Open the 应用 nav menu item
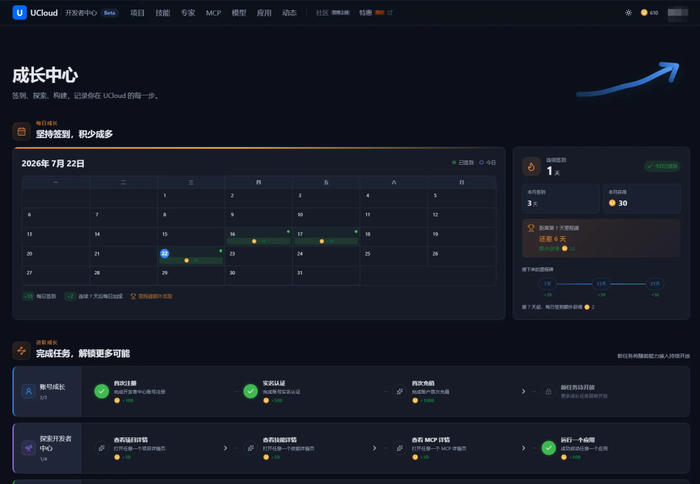The image size is (700, 484). pos(264,13)
